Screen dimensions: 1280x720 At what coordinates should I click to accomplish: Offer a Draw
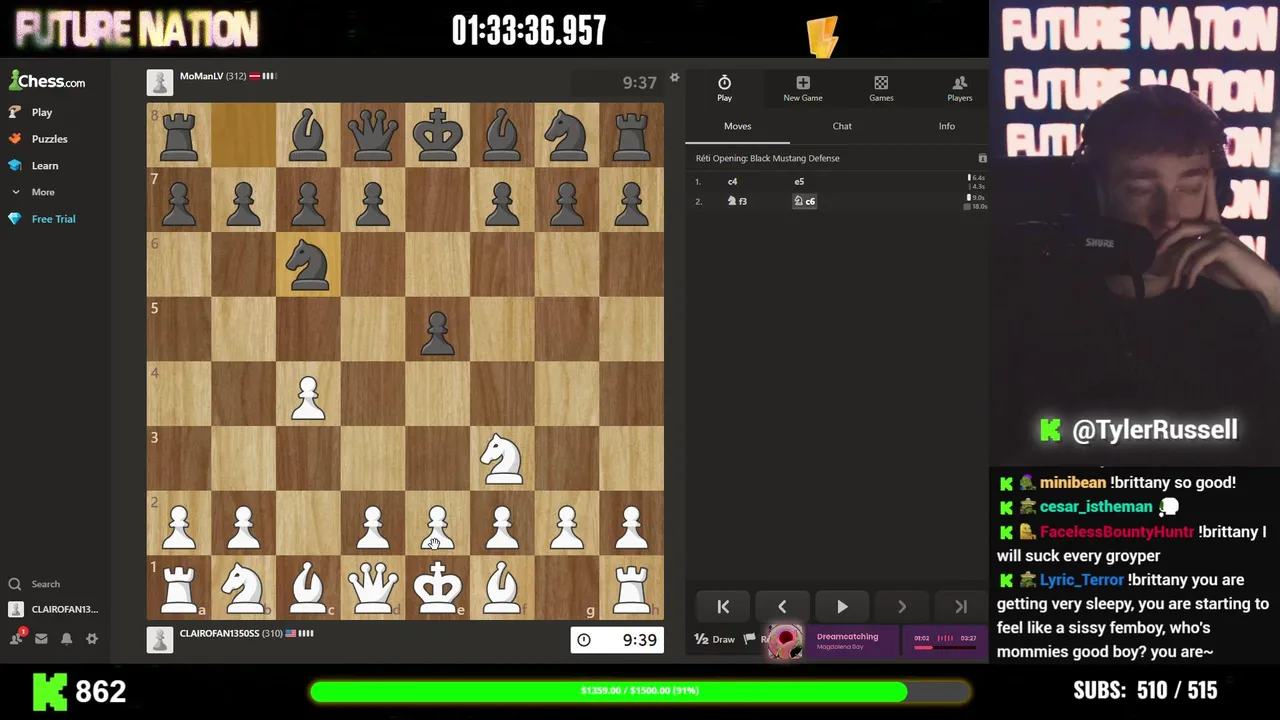pos(715,639)
